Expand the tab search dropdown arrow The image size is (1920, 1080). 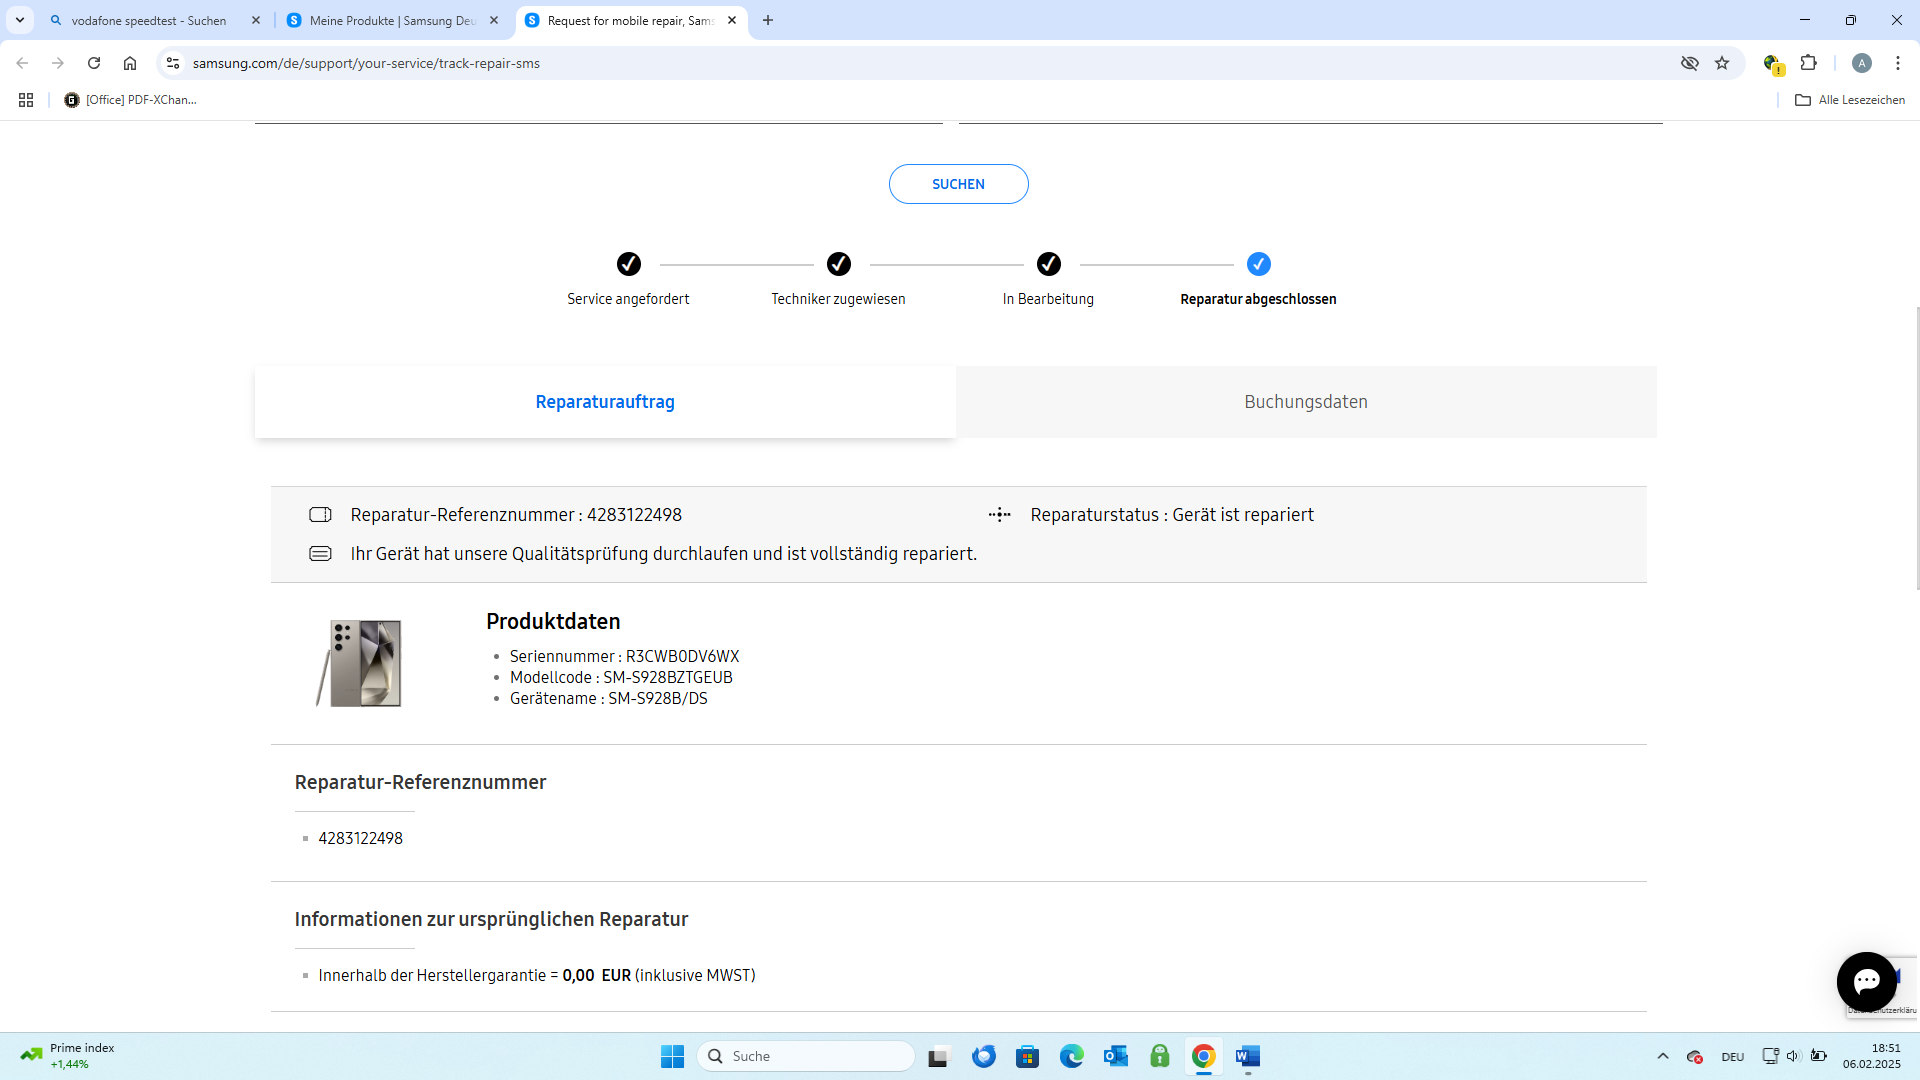(20, 20)
